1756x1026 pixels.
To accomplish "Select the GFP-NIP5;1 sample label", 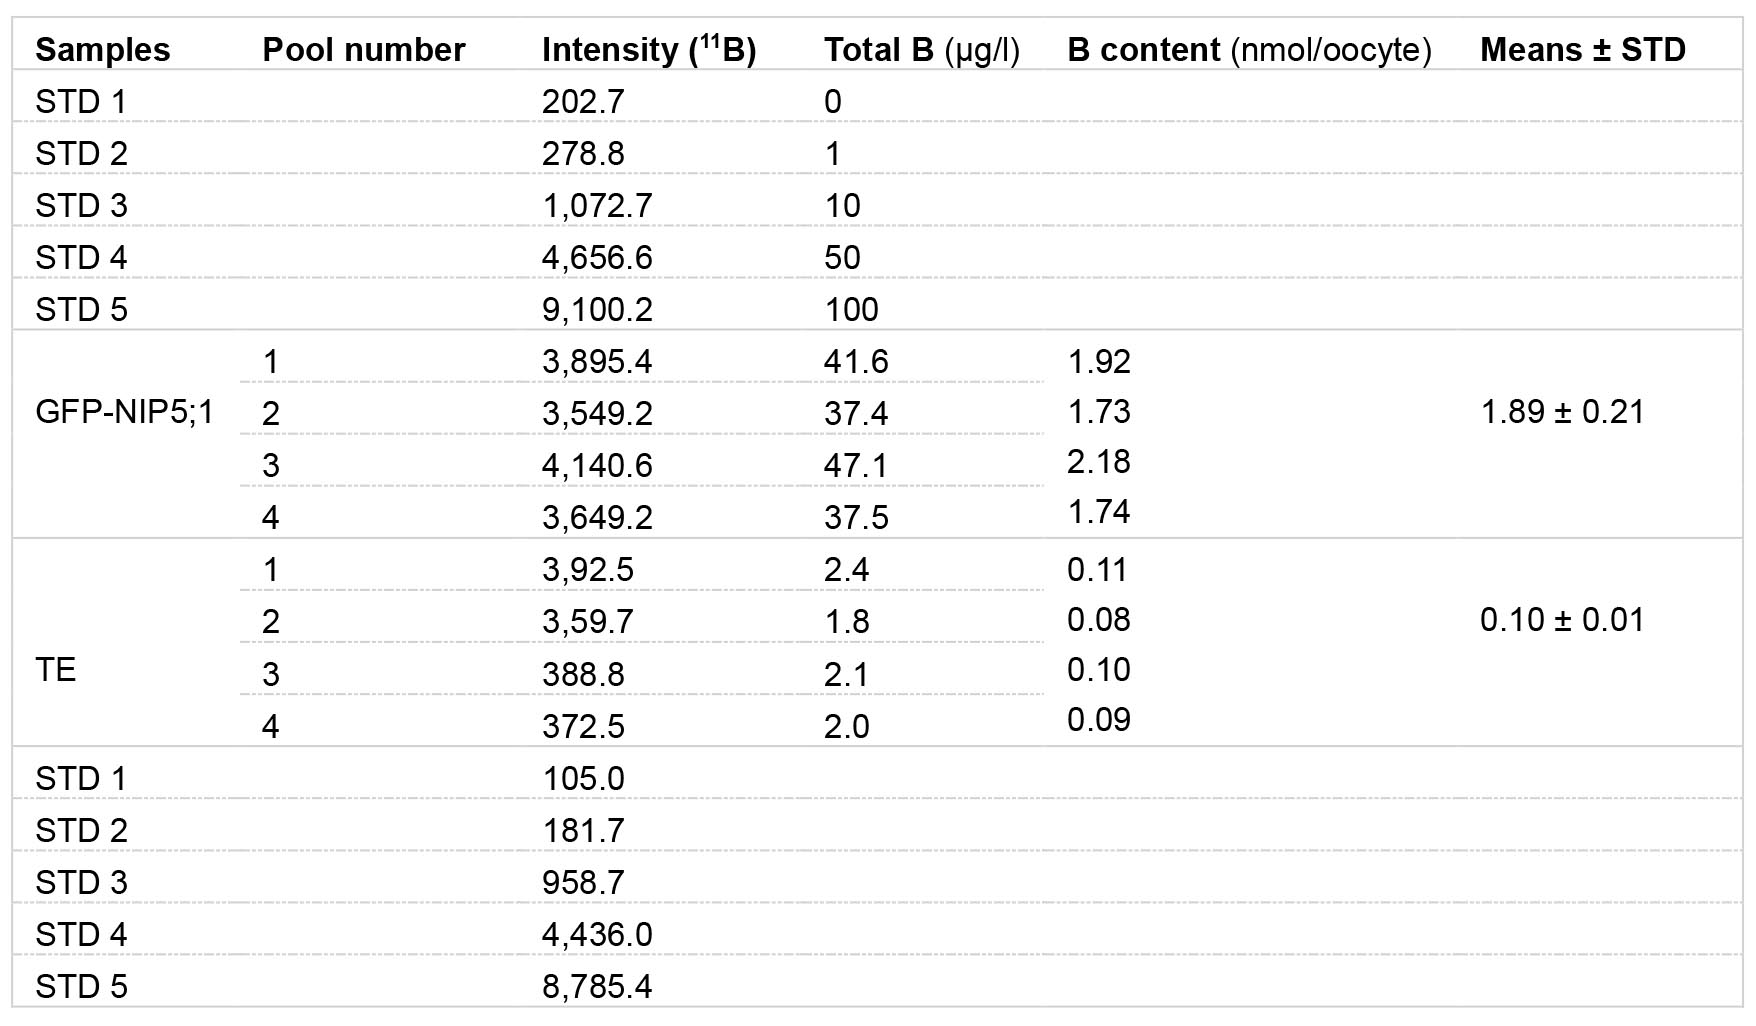I will 124,412.
